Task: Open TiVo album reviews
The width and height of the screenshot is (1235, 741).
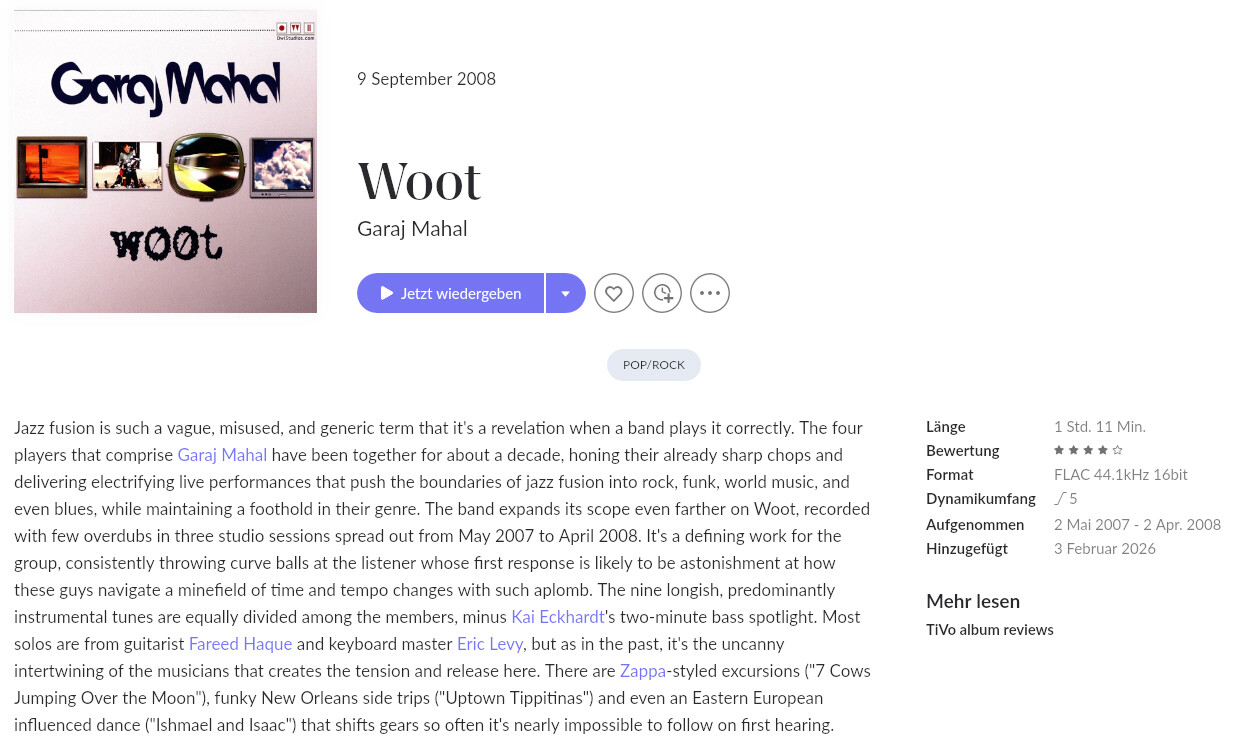Action: point(989,630)
